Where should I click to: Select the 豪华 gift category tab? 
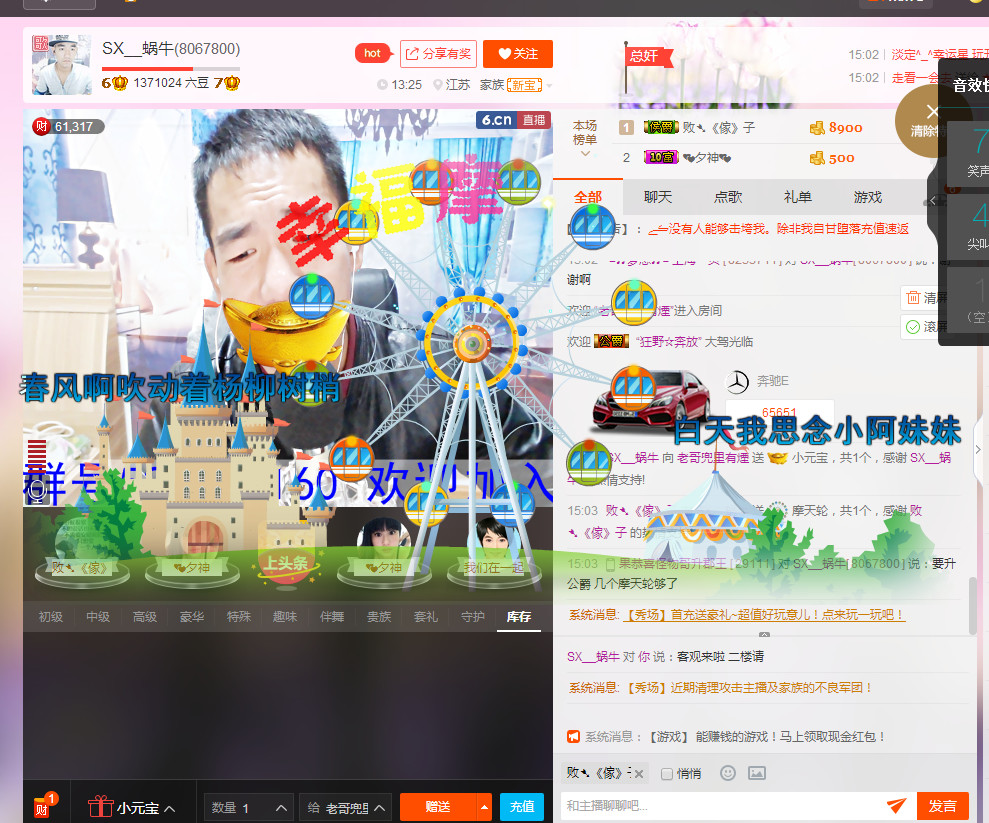coord(191,617)
